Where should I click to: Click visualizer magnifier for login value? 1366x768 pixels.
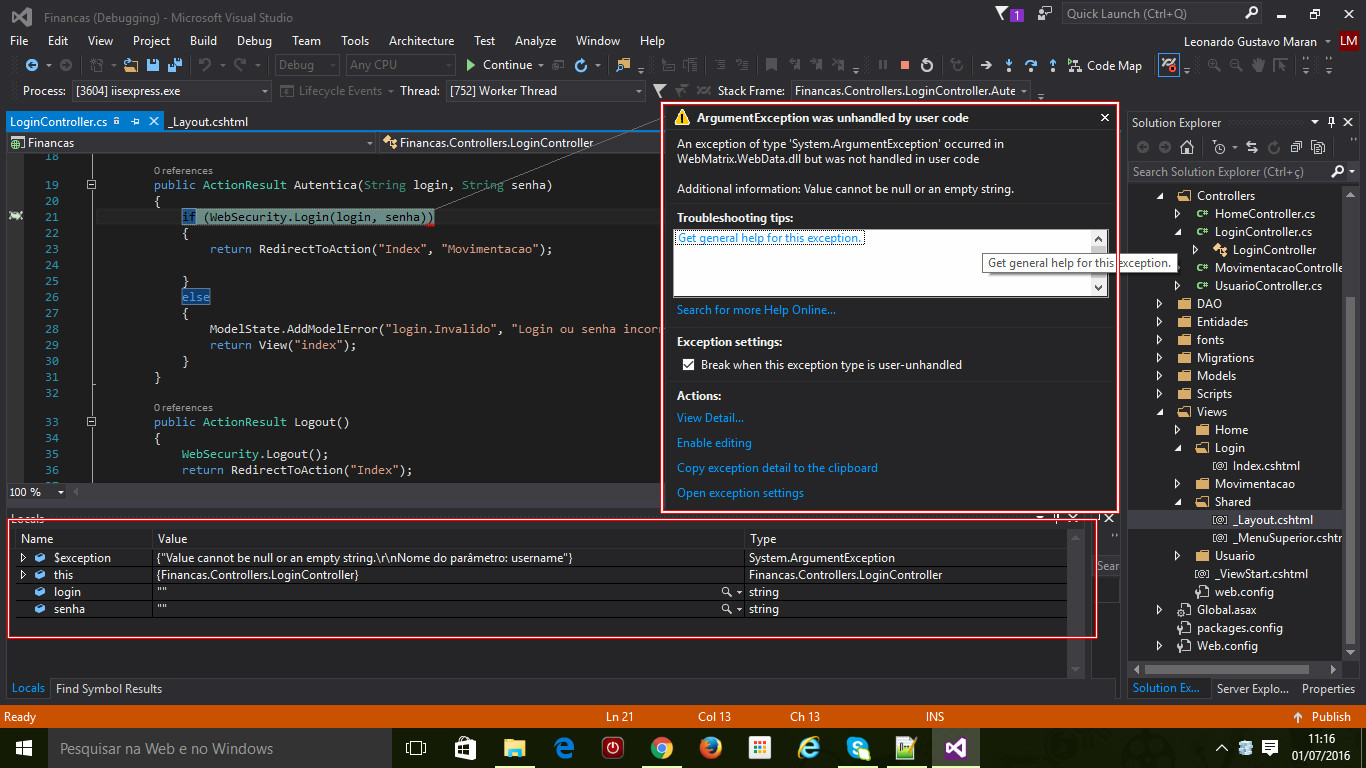point(727,592)
